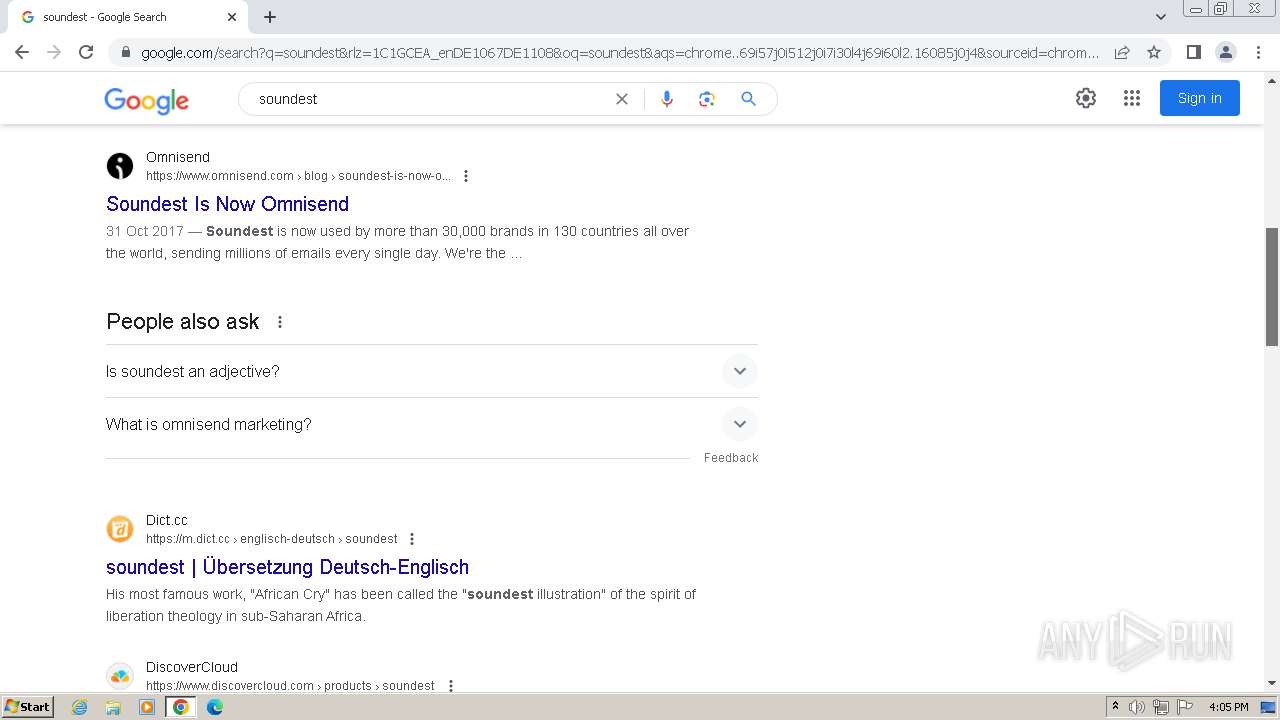The width and height of the screenshot is (1280, 720).
Task: Open Google search settings gear
Action: 1086,98
